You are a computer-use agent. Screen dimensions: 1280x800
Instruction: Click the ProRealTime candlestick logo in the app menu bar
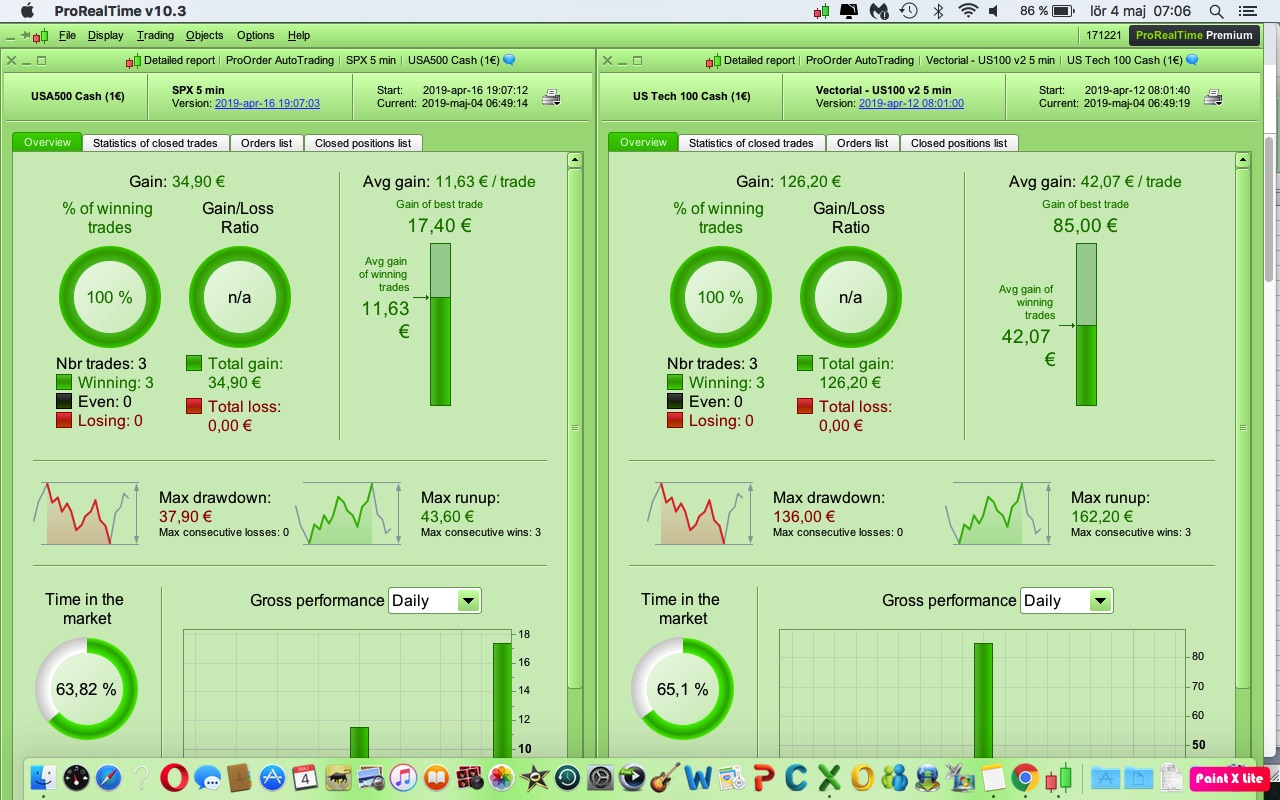click(x=41, y=35)
